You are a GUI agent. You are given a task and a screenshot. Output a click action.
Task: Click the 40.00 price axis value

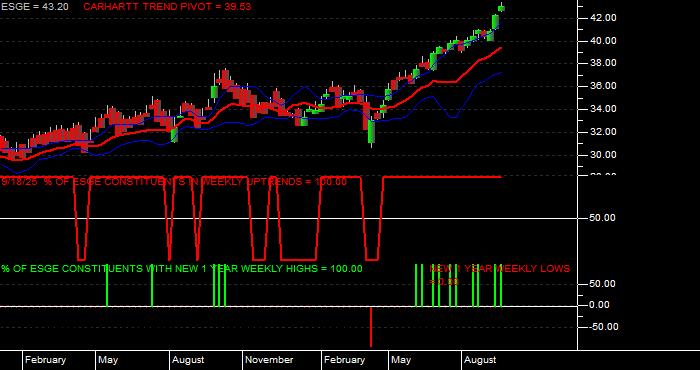(604, 41)
